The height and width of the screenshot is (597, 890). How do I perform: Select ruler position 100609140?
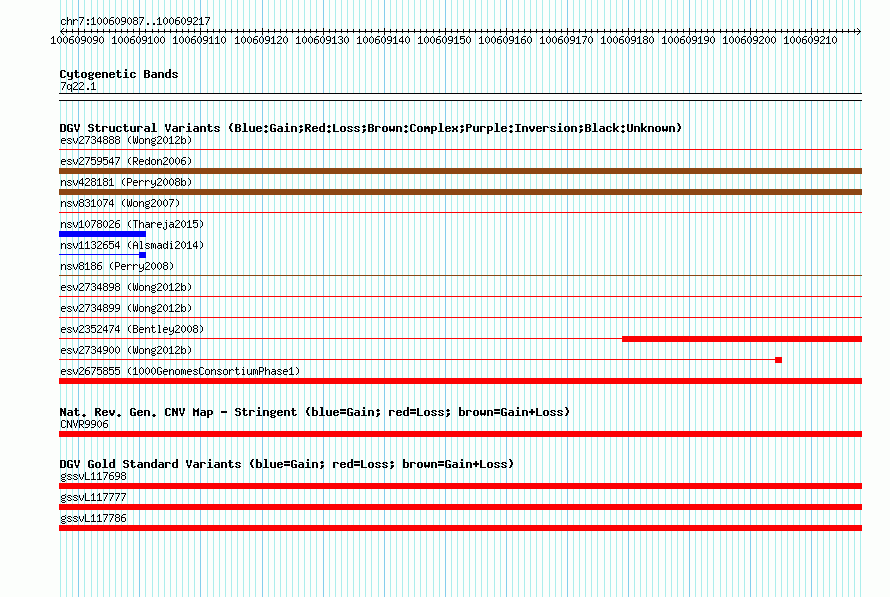click(x=383, y=40)
